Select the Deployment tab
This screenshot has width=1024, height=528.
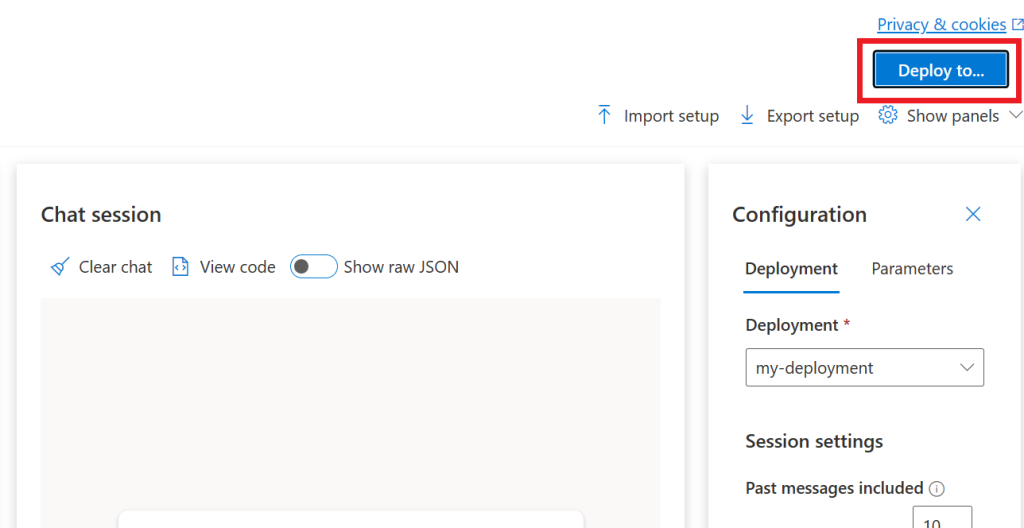tap(792, 269)
